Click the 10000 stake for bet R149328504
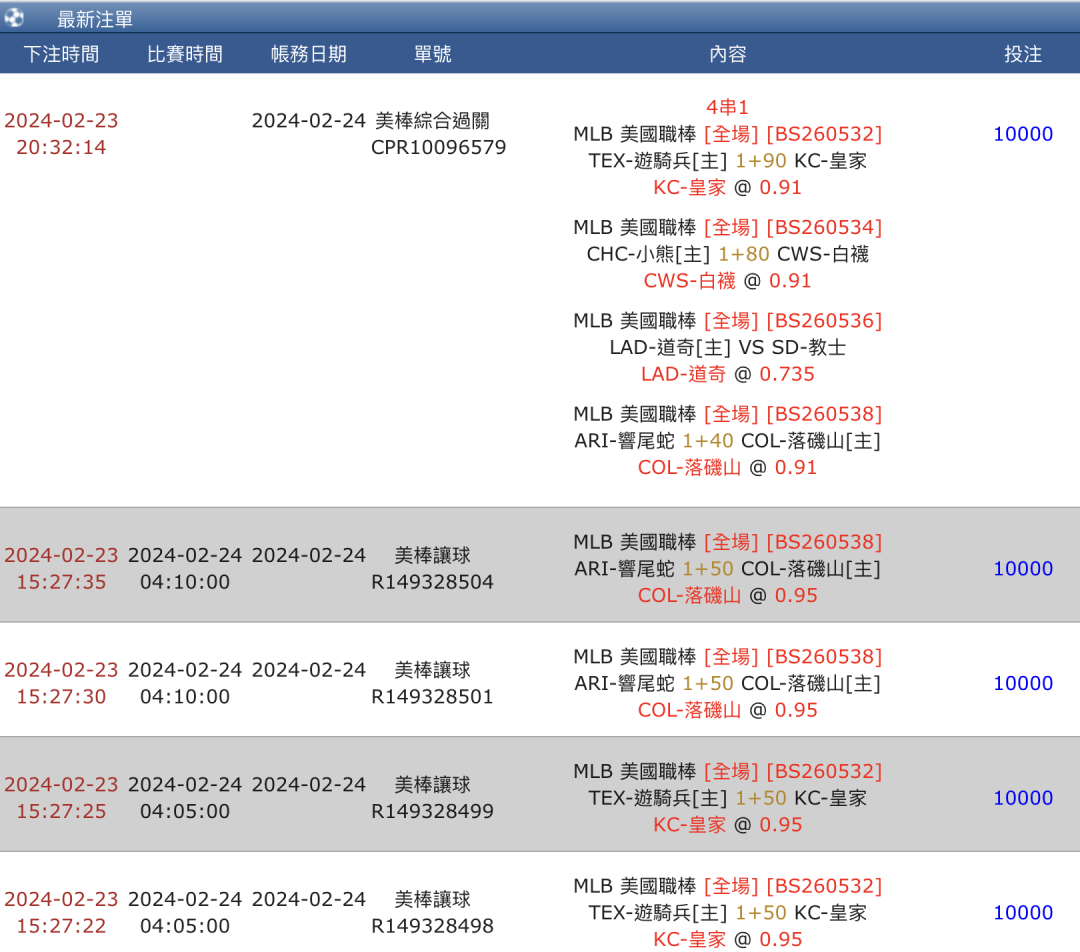Viewport: 1080px width, 952px height. [1023, 569]
